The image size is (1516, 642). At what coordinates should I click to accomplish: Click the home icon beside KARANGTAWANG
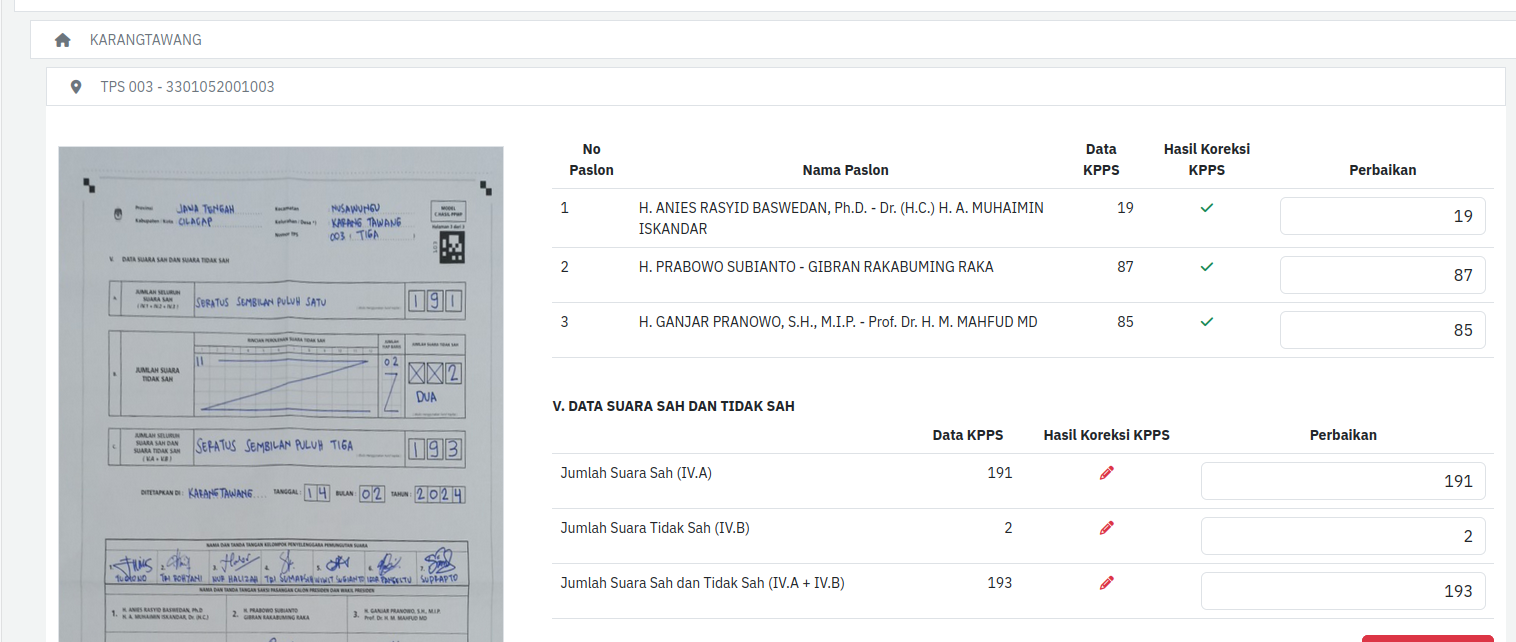(63, 40)
